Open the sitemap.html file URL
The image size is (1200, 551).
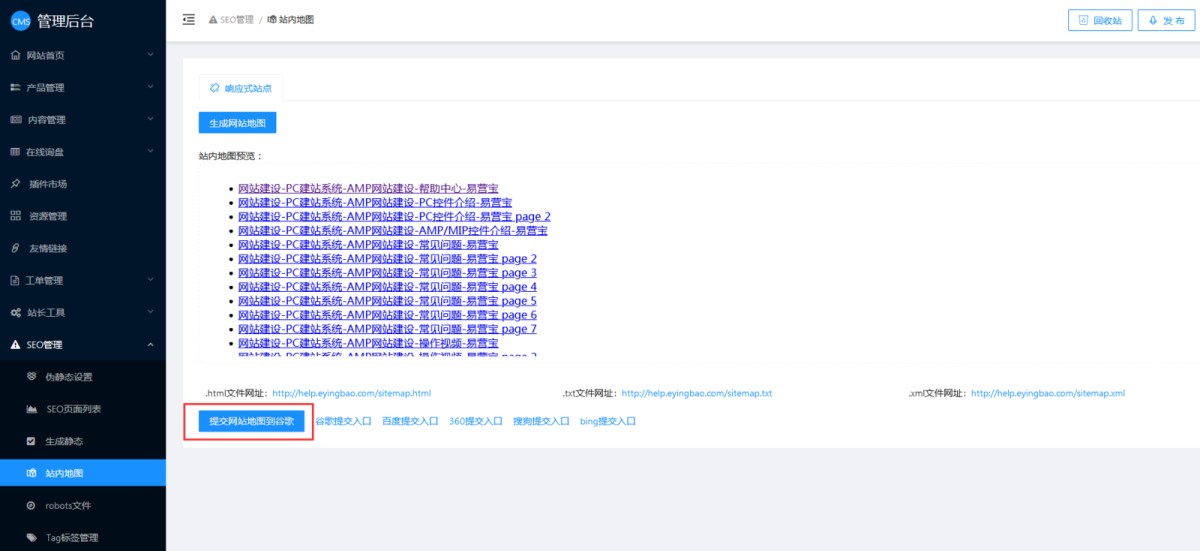point(351,393)
